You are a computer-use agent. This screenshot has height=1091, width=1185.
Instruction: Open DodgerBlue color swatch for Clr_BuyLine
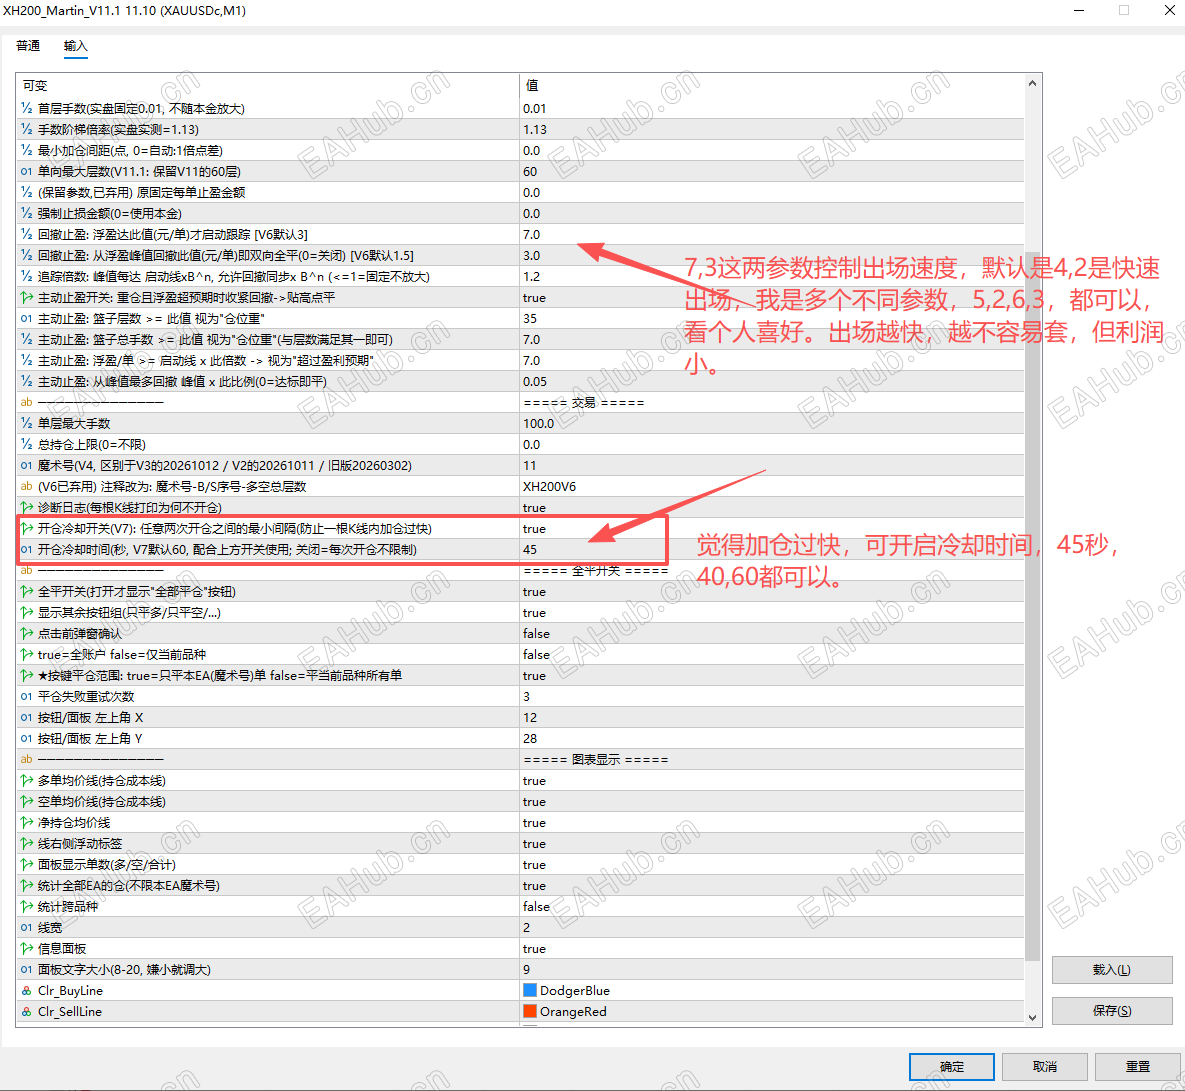[x=530, y=991]
